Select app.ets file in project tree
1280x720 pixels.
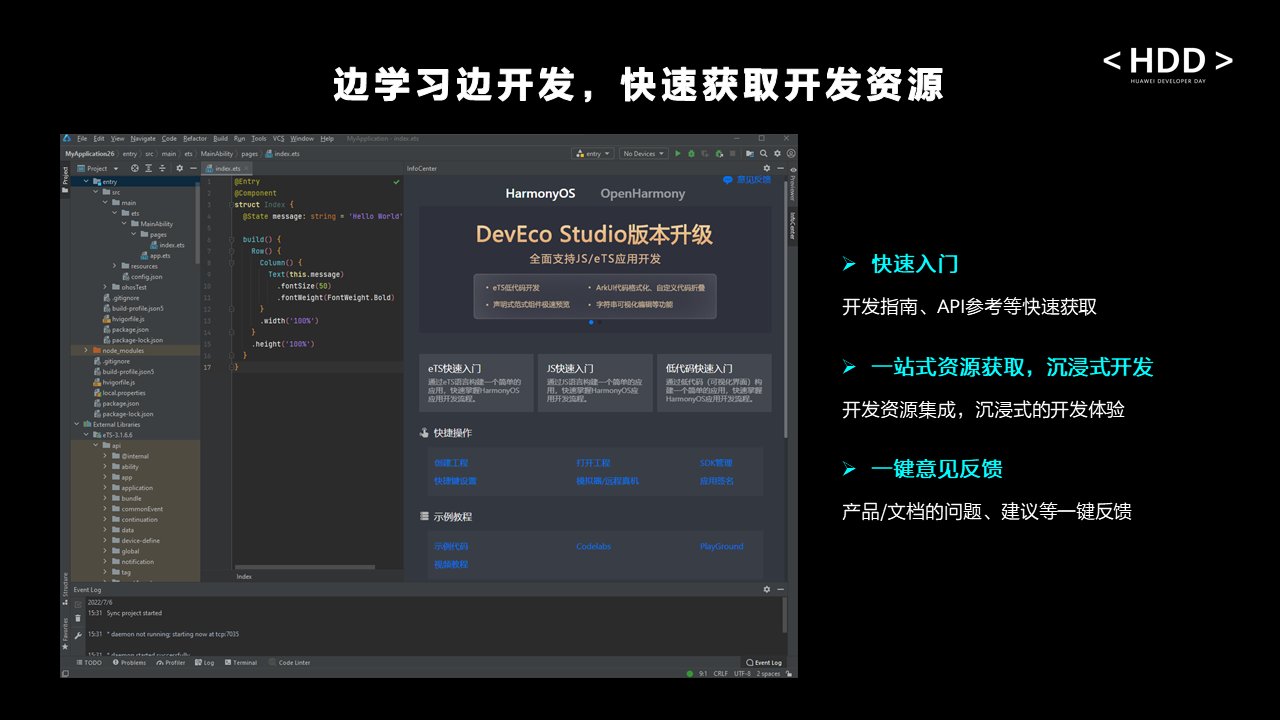(x=155, y=255)
